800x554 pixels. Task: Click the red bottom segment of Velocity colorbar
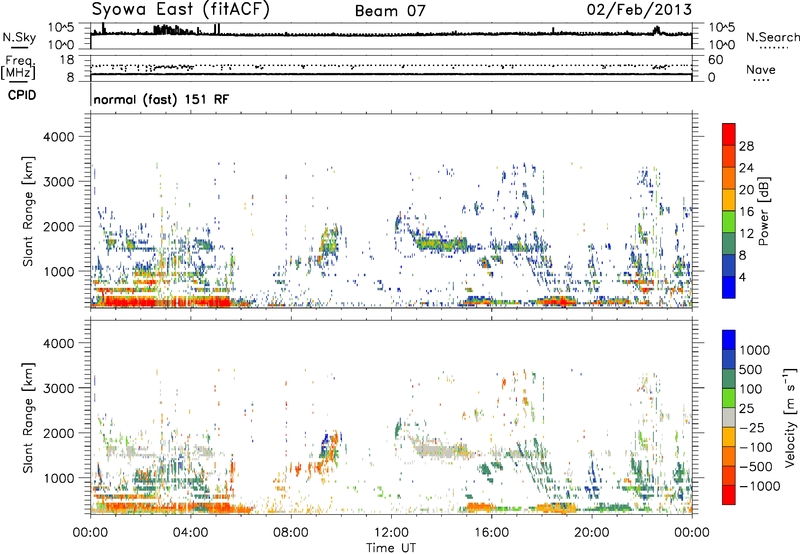click(x=729, y=495)
